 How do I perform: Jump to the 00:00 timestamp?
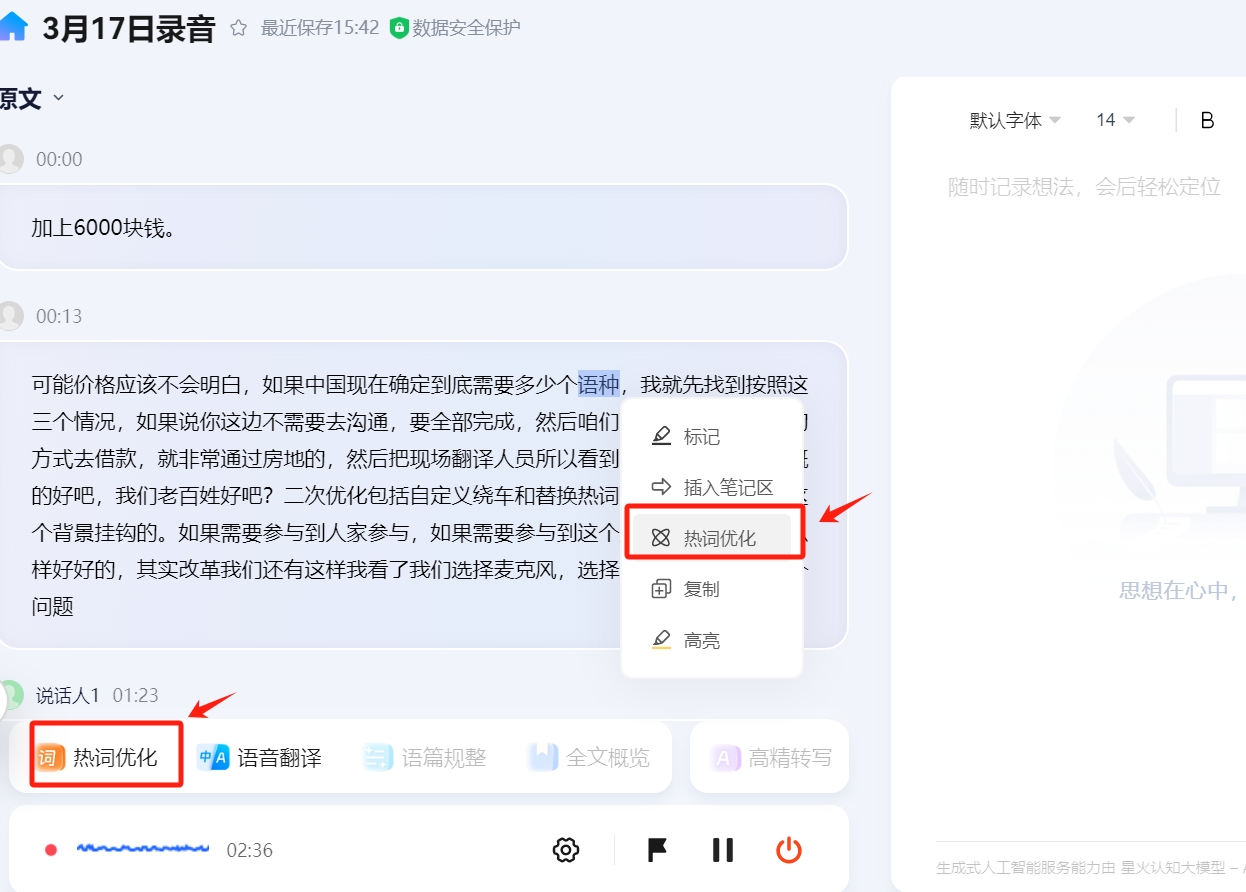(59, 160)
